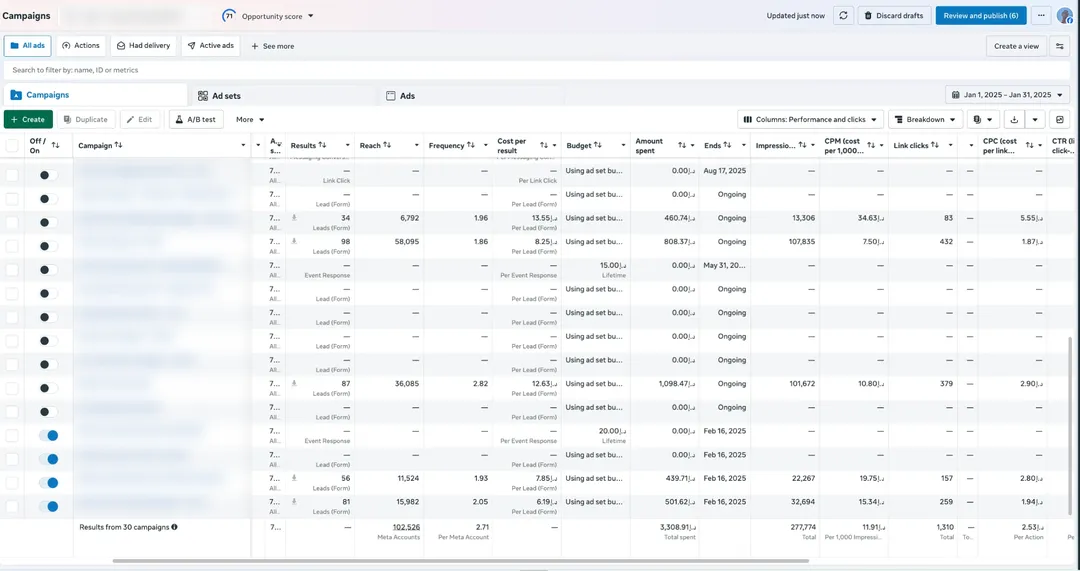Click the green Create button

click(28, 119)
